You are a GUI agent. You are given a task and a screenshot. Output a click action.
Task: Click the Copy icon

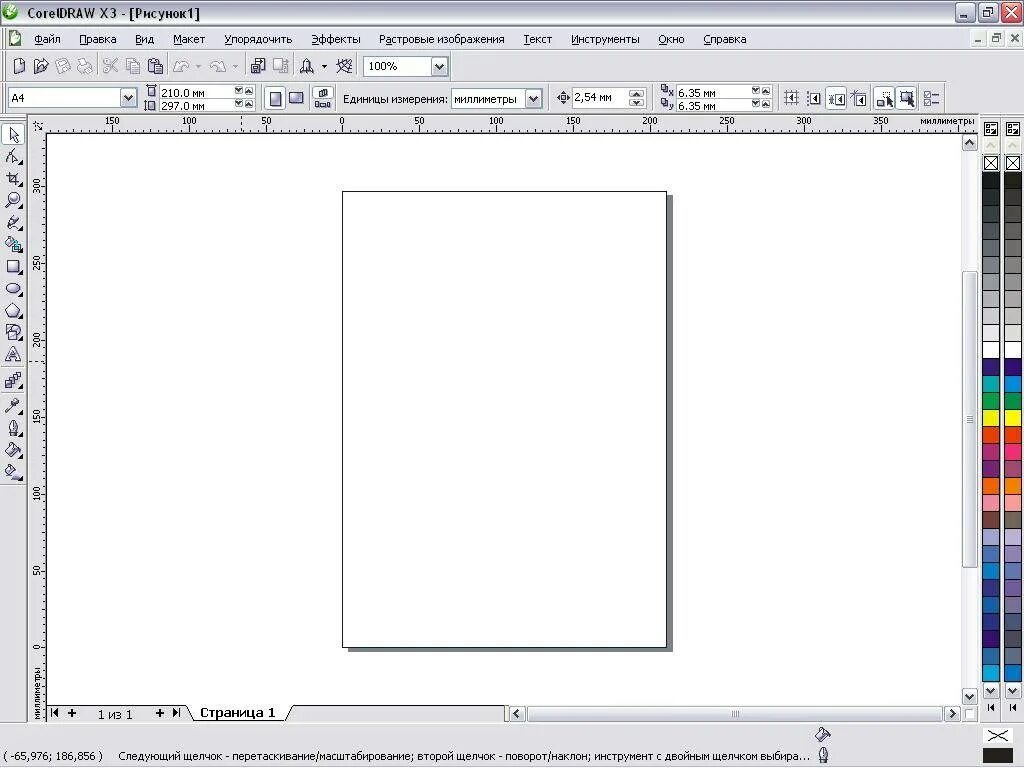click(133, 66)
